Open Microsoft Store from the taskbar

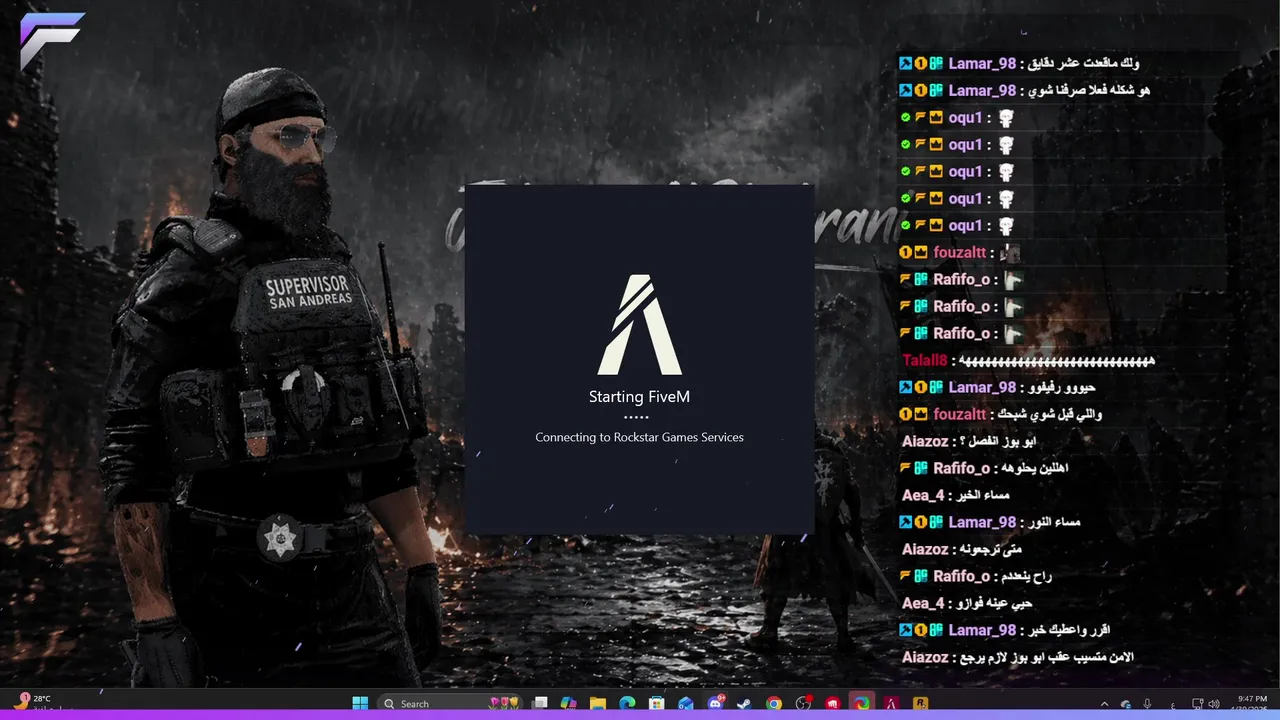click(x=657, y=703)
